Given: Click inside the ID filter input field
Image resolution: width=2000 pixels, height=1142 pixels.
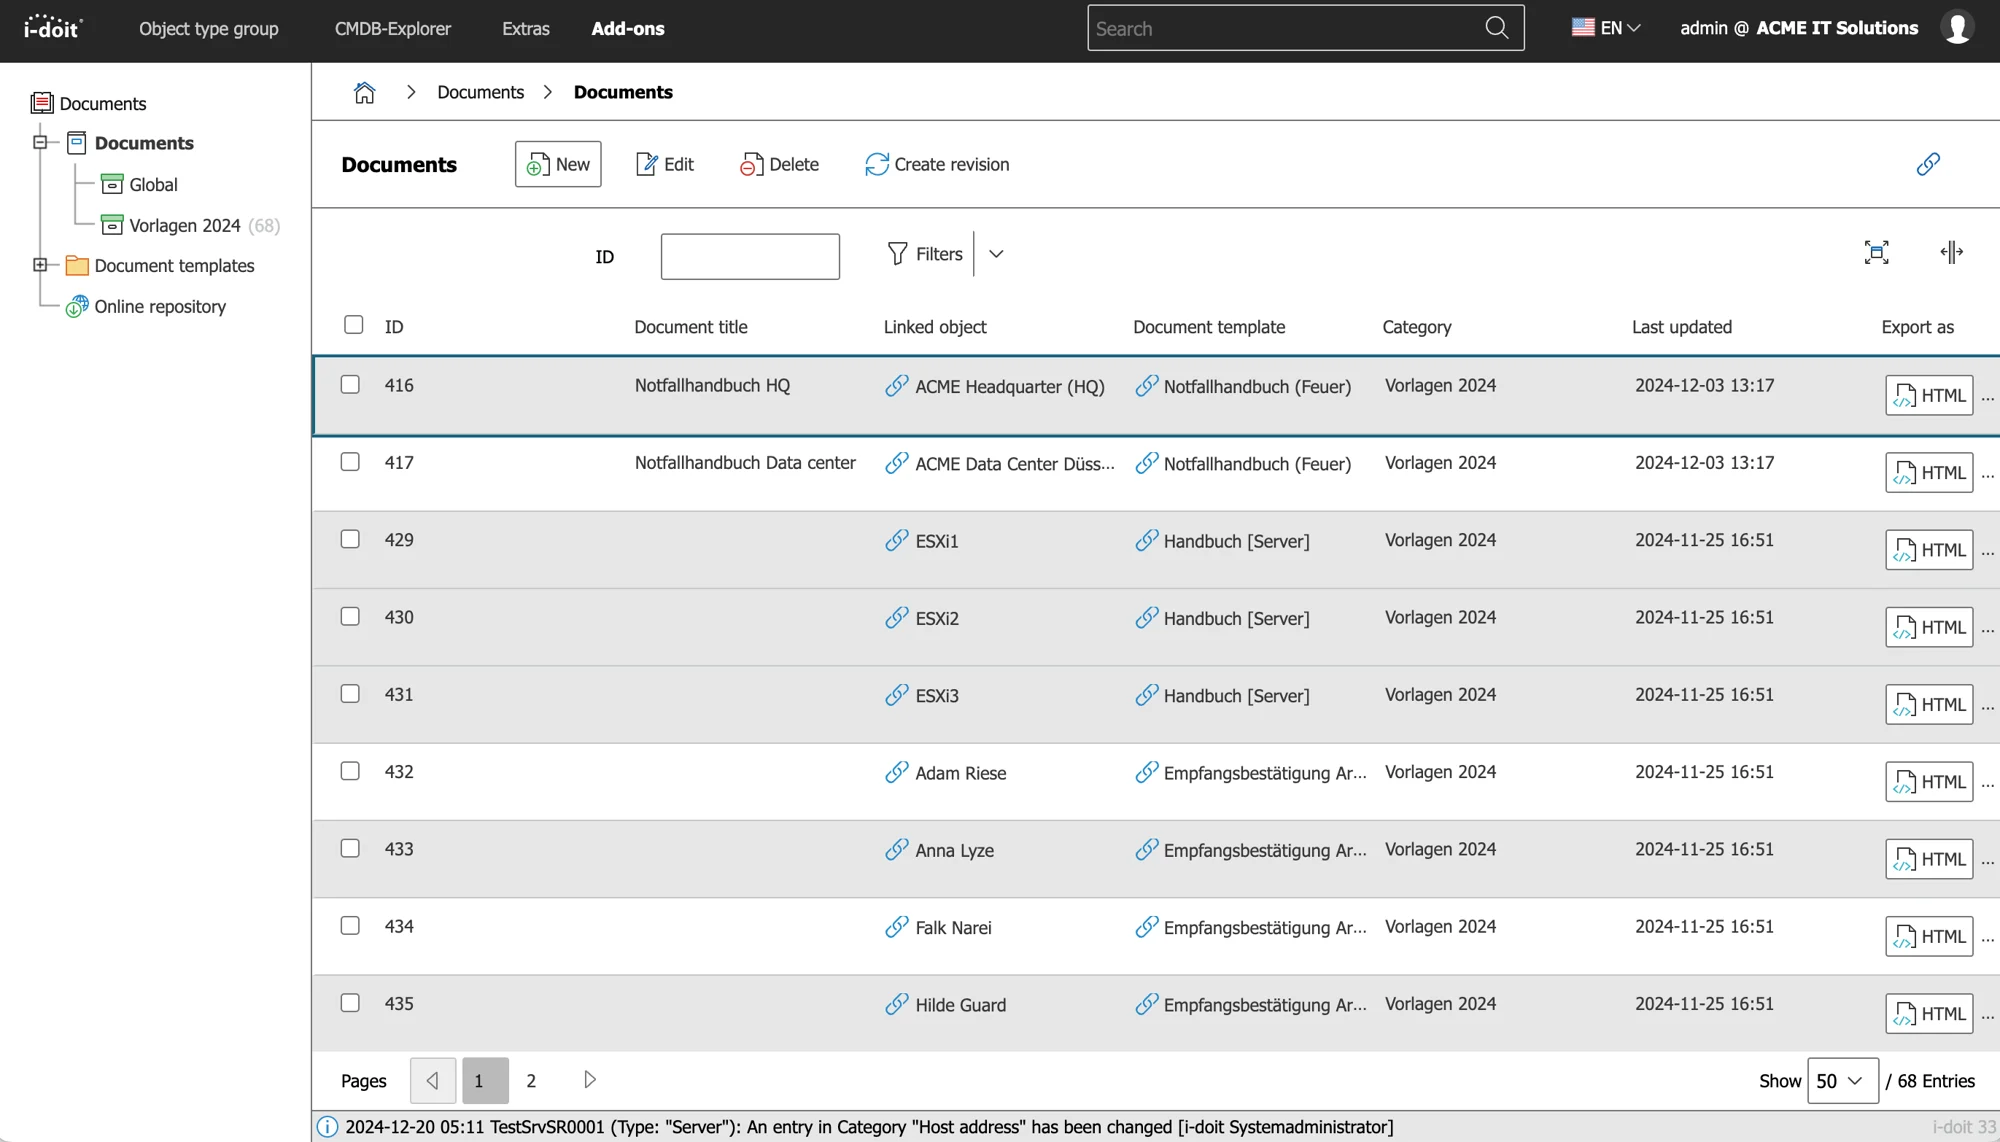Looking at the screenshot, I should pyautogui.click(x=750, y=256).
